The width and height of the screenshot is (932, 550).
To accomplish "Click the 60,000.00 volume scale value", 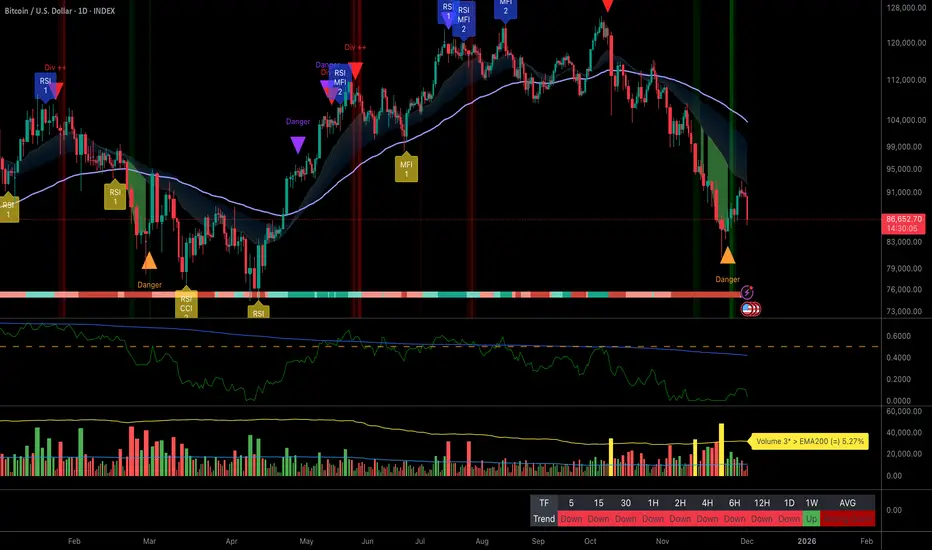I will (x=903, y=411).
